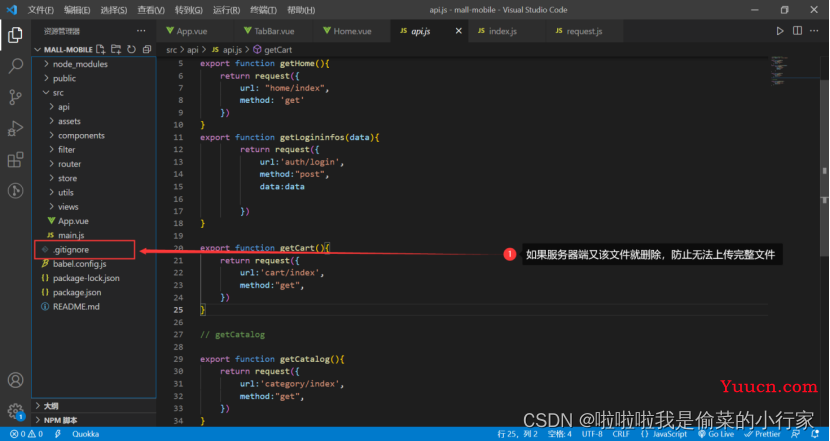Switch to the Home.vue tab
This screenshot has width=830, height=441.
(x=351, y=31)
